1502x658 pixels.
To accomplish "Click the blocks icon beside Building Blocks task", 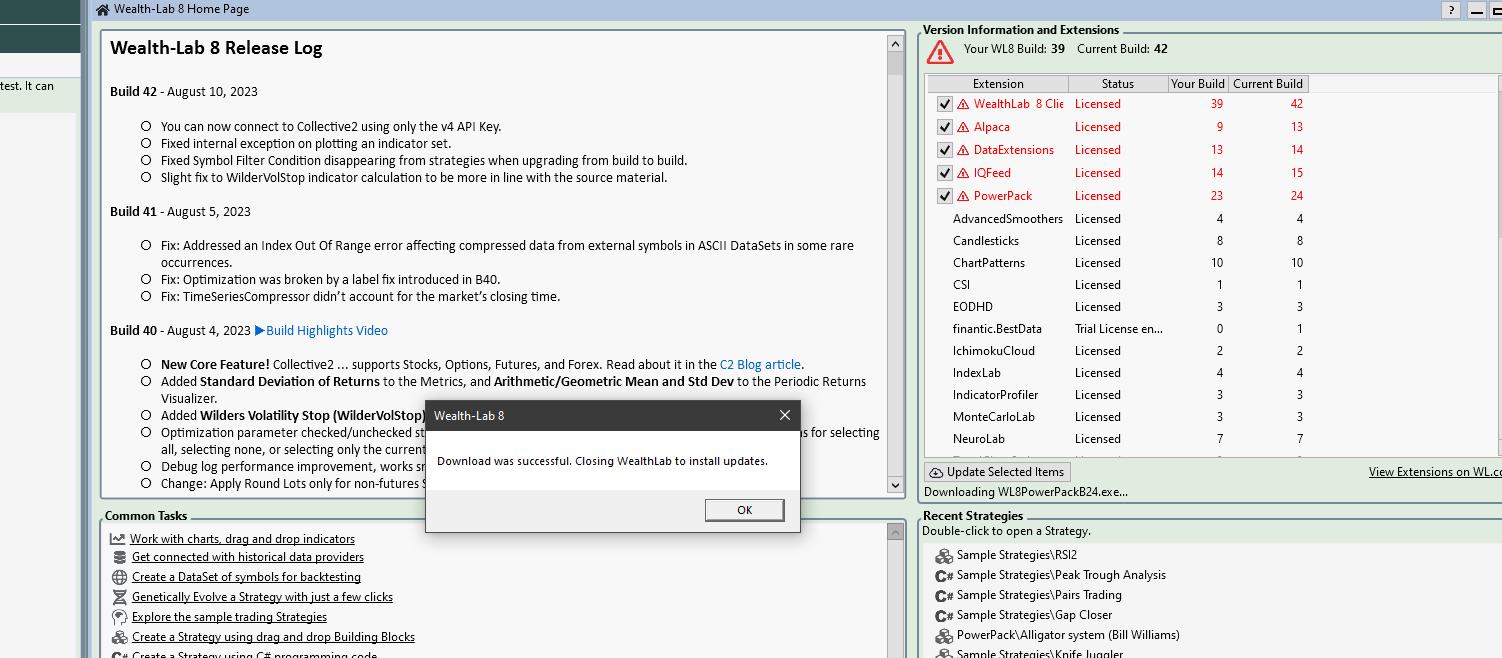I will point(119,637).
